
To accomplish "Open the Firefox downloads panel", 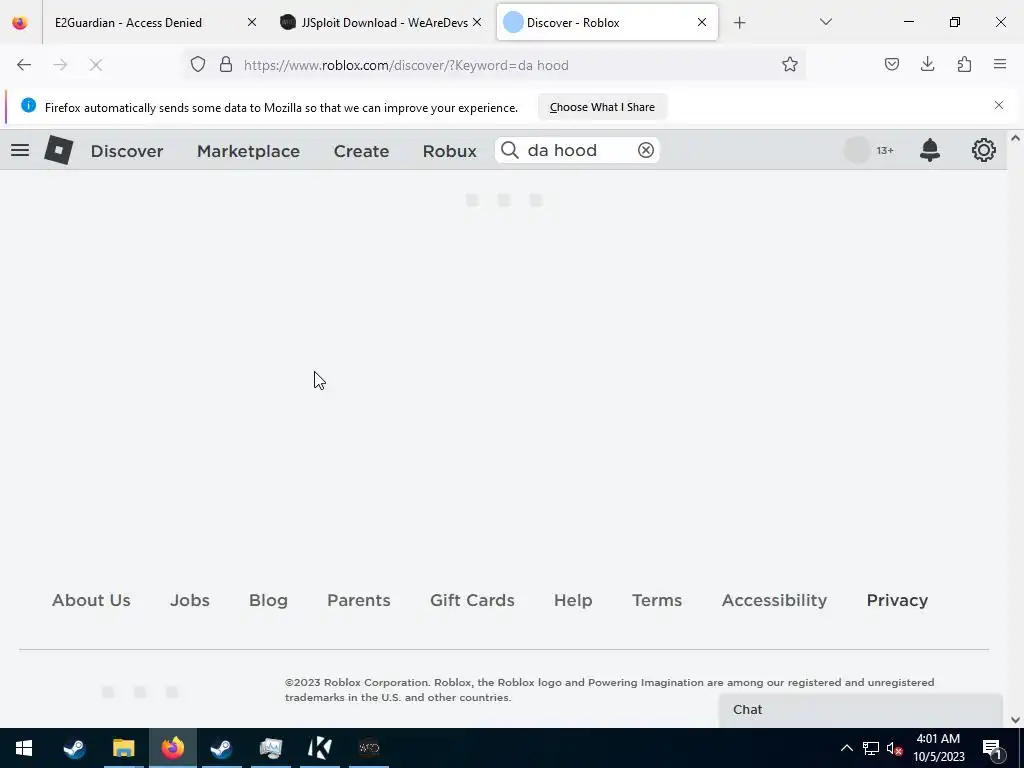I will 927,64.
